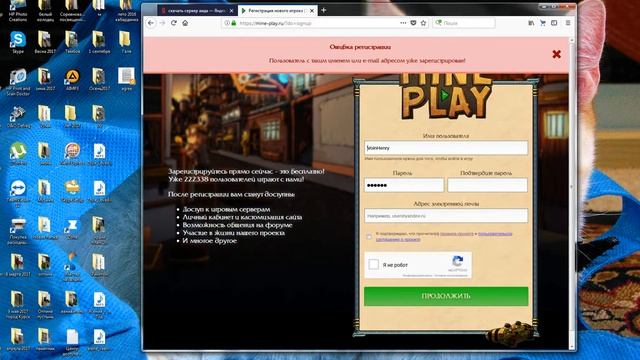Click the green ПРОДОЛЖИТЬ button
640x360 pixels.
(x=446, y=296)
